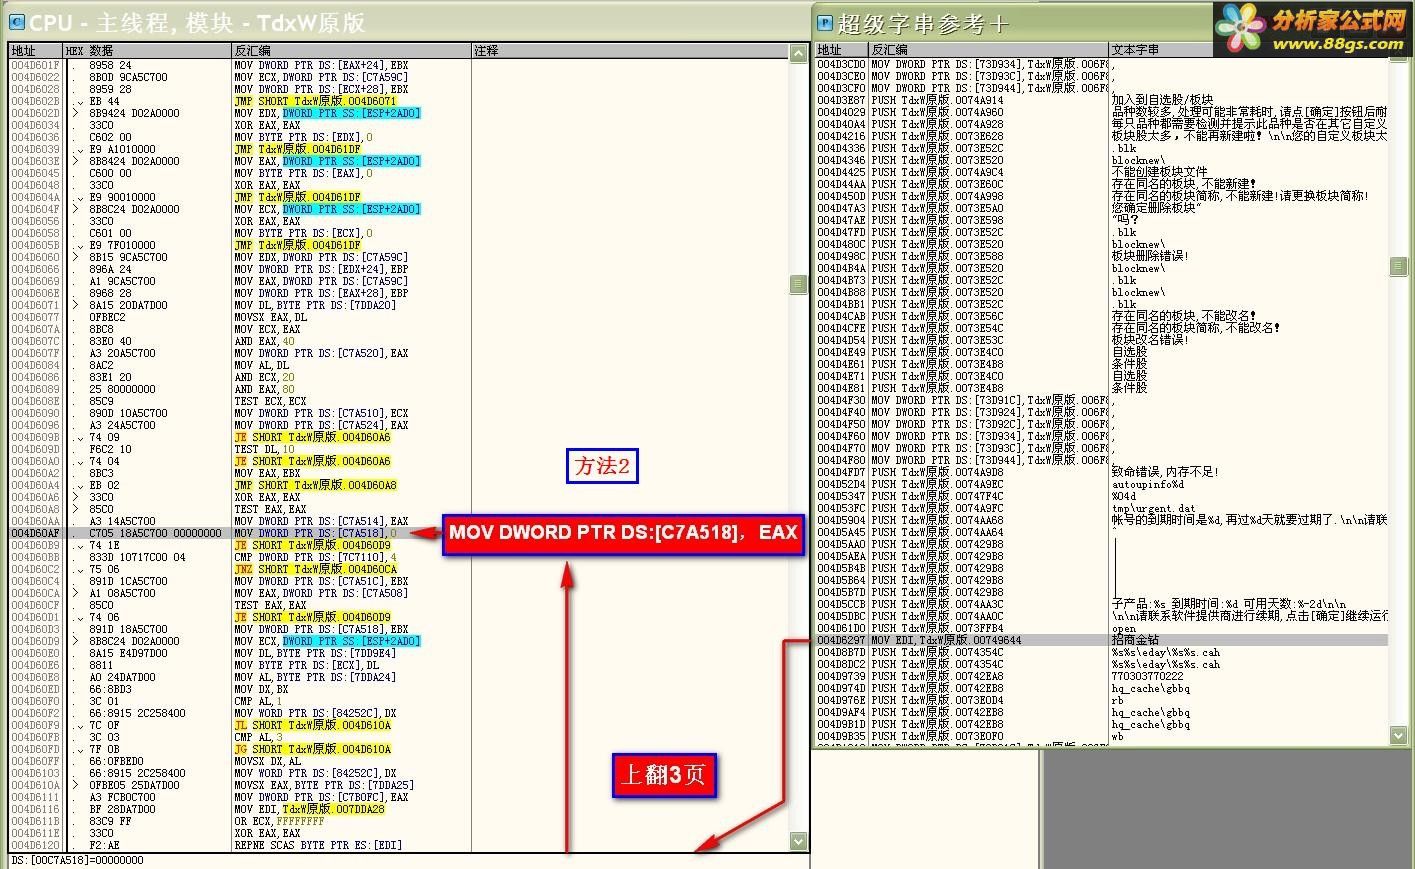
Task: Select highlighted CPU row at address 004D60AF
Action: point(399,533)
